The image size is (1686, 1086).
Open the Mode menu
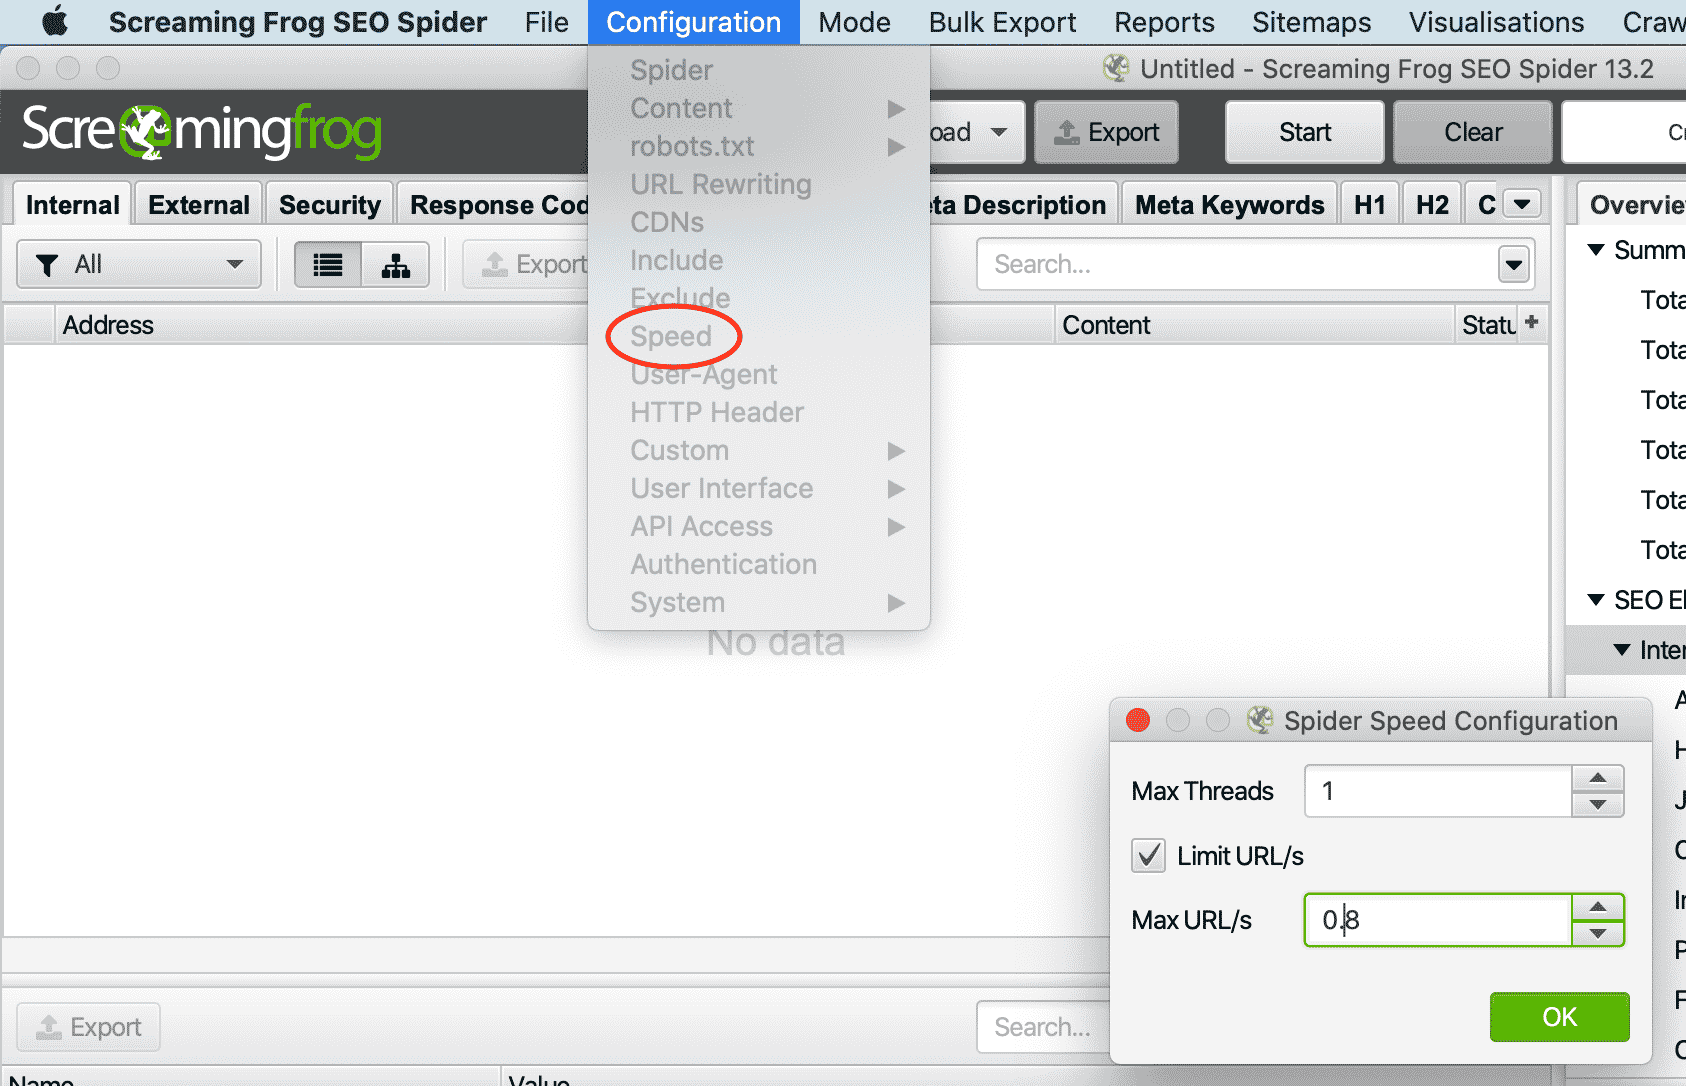[854, 22]
